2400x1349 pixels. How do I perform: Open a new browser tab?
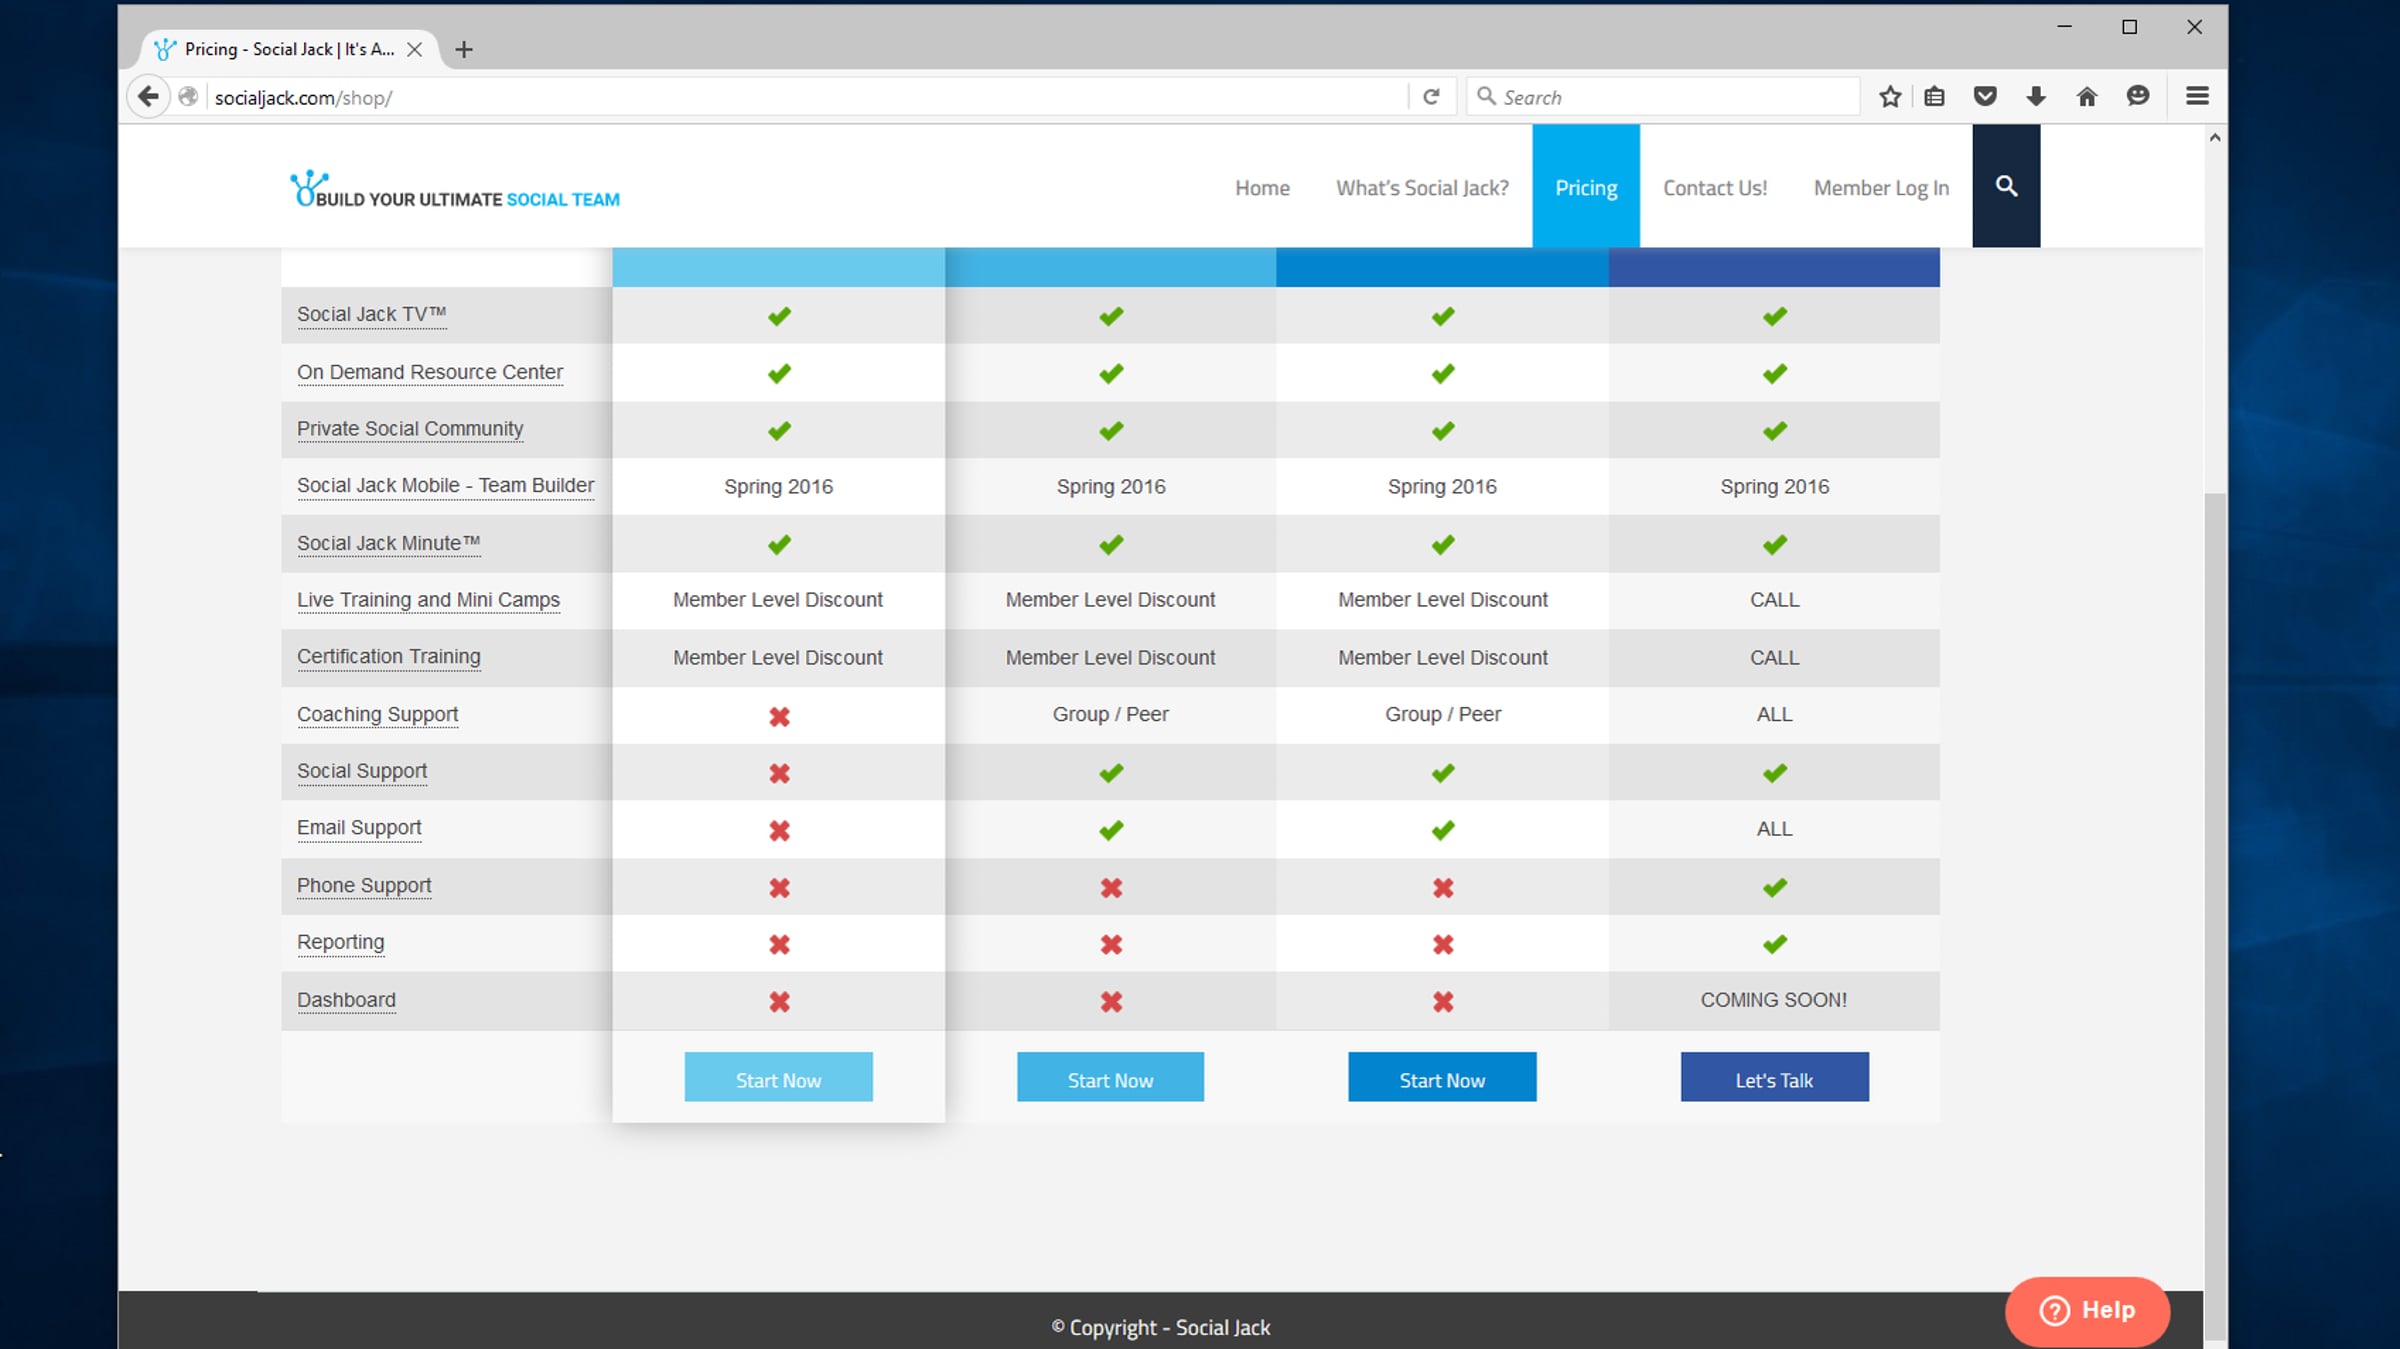(464, 49)
